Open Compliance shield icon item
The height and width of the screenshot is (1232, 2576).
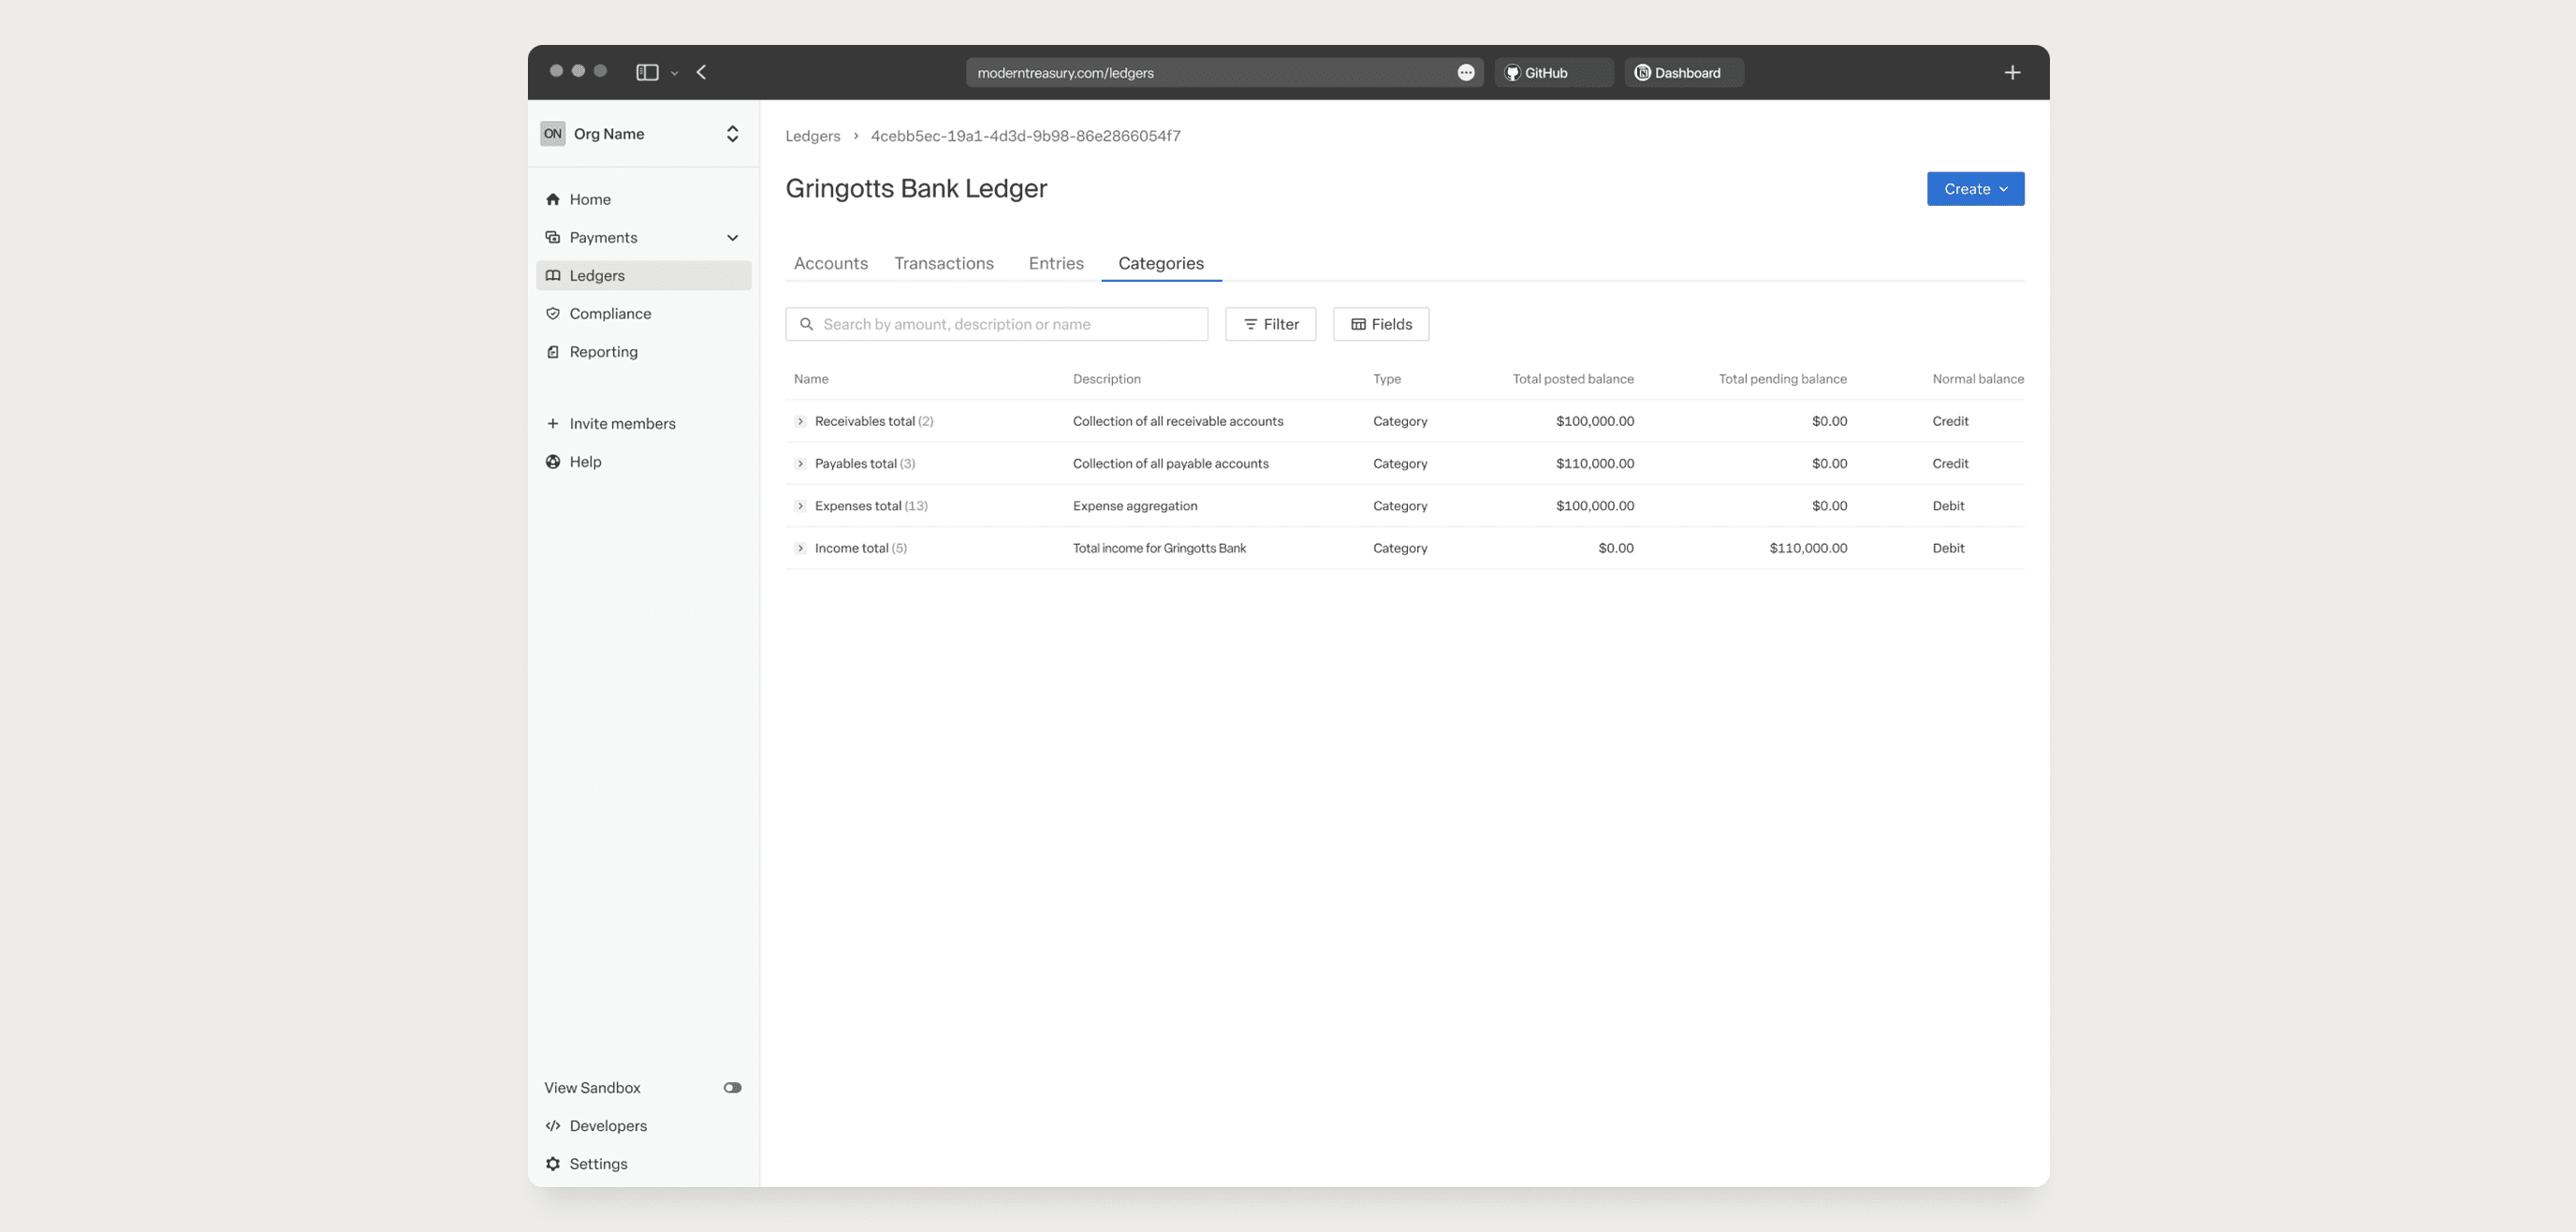(x=552, y=313)
